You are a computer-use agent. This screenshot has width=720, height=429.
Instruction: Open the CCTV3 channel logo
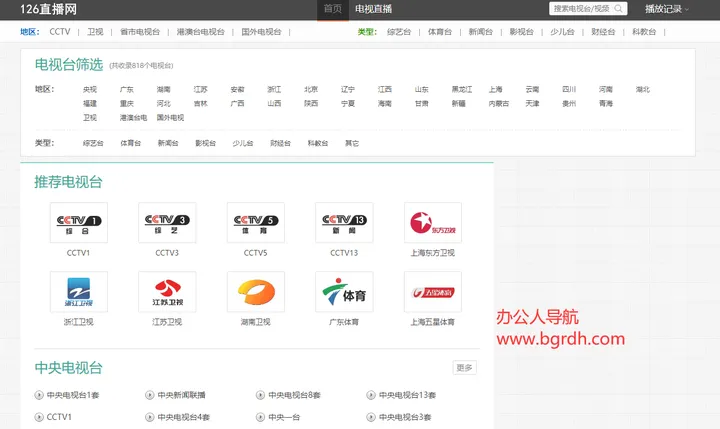[167, 223]
